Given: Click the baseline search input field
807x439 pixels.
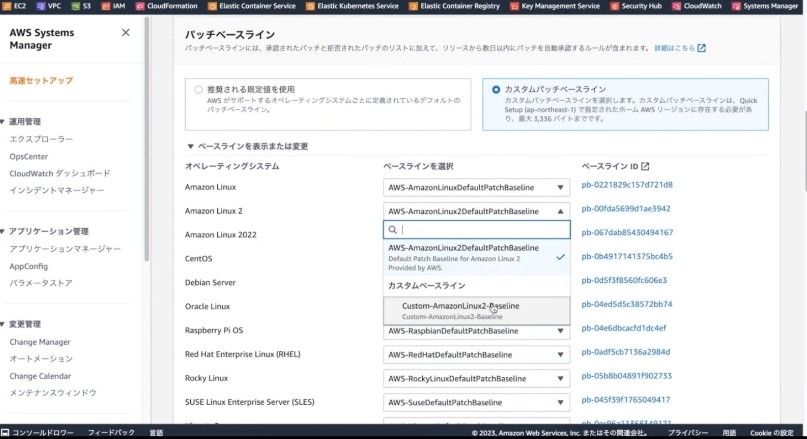Looking at the screenshot, I should (477, 230).
